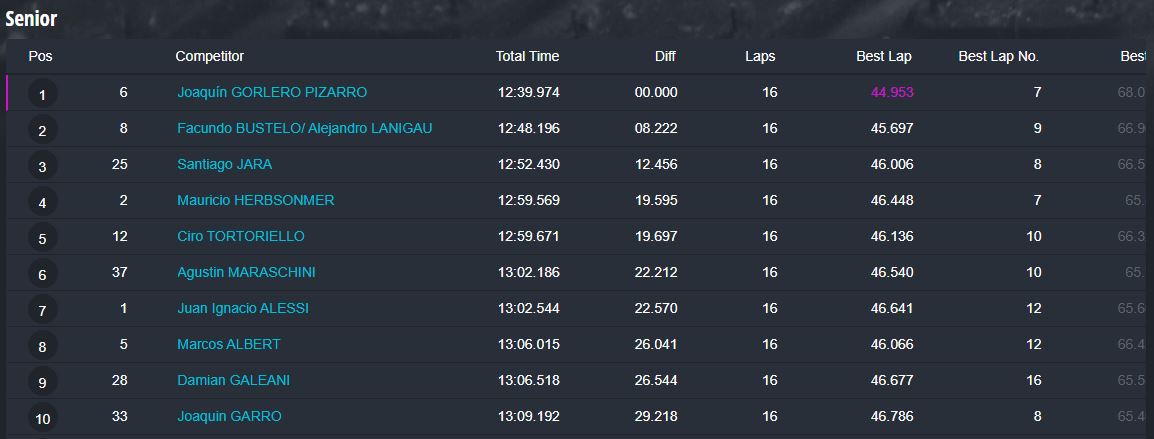Click Agustin MARASCHINI competitor name
Screen dimensions: 1154x439
point(246,273)
